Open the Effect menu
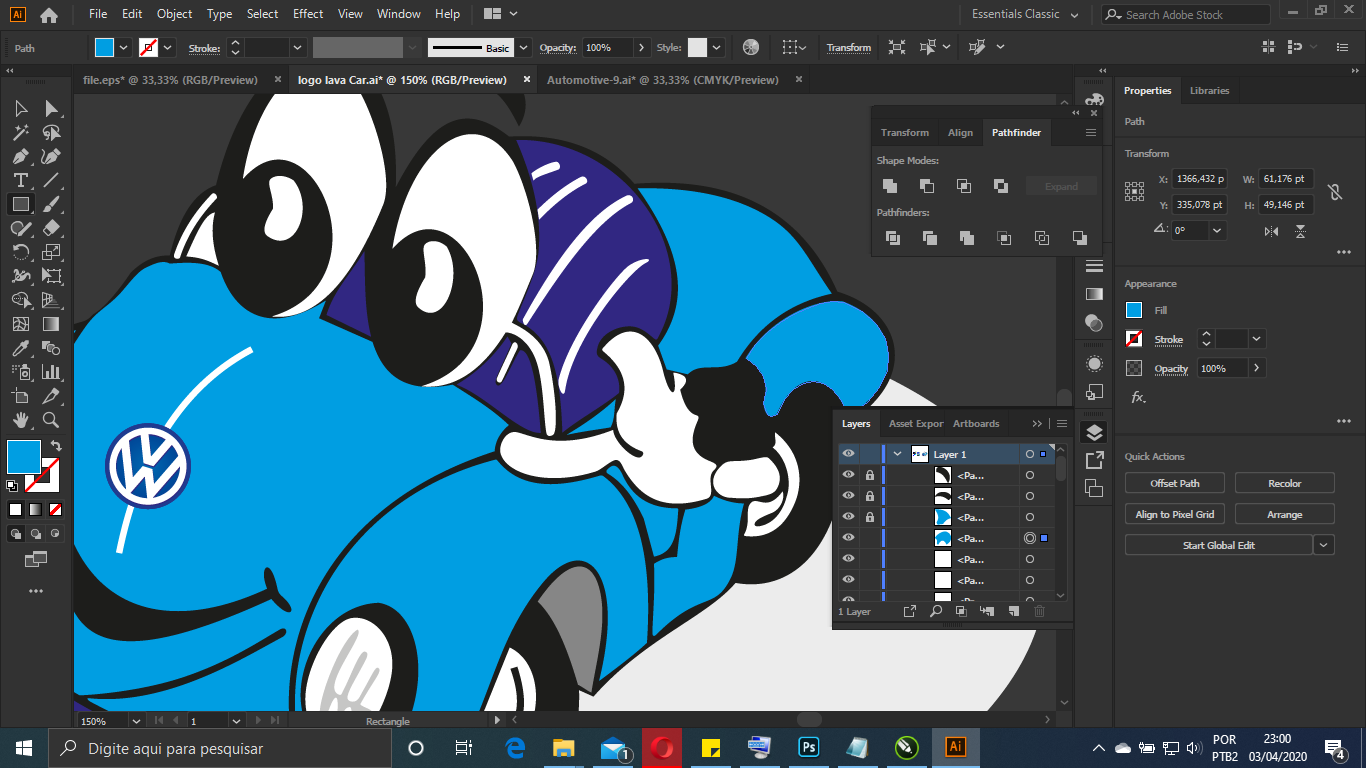This screenshot has width=1366, height=768. coord(308,14)
